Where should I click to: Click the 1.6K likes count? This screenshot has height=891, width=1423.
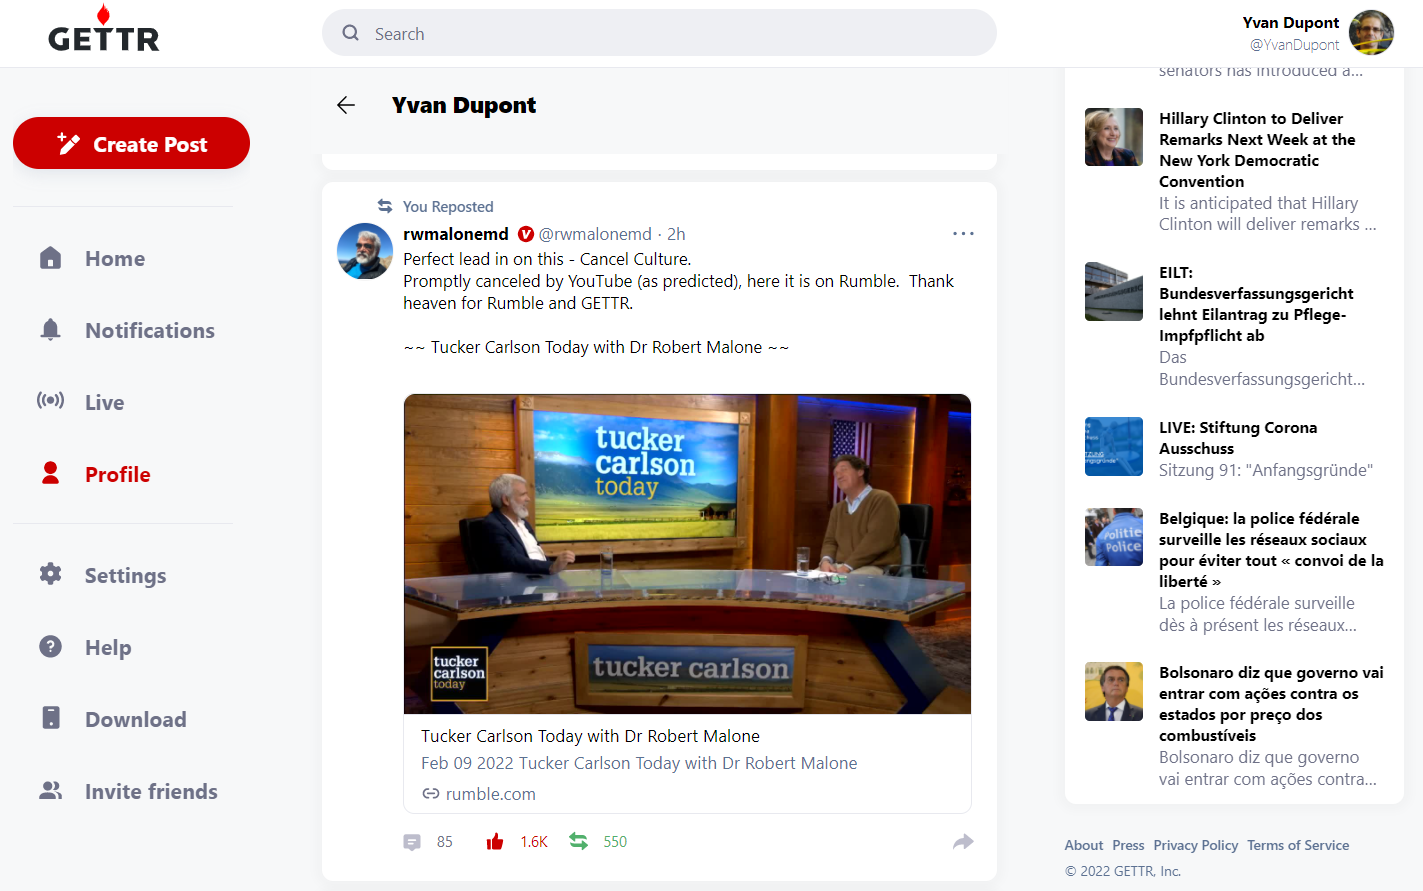pyautogui.click(x=534, y=842)
